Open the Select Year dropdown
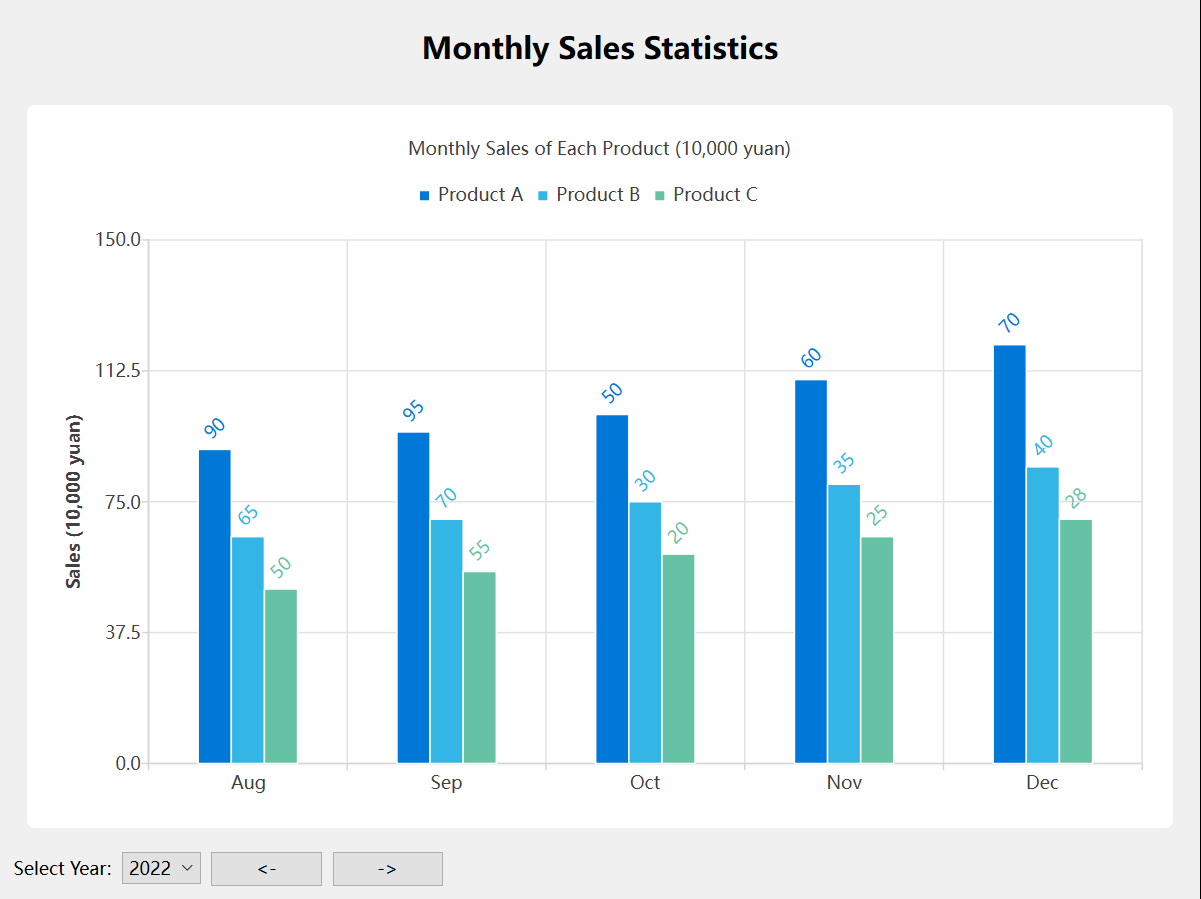1201x899 pixels. 161,869
